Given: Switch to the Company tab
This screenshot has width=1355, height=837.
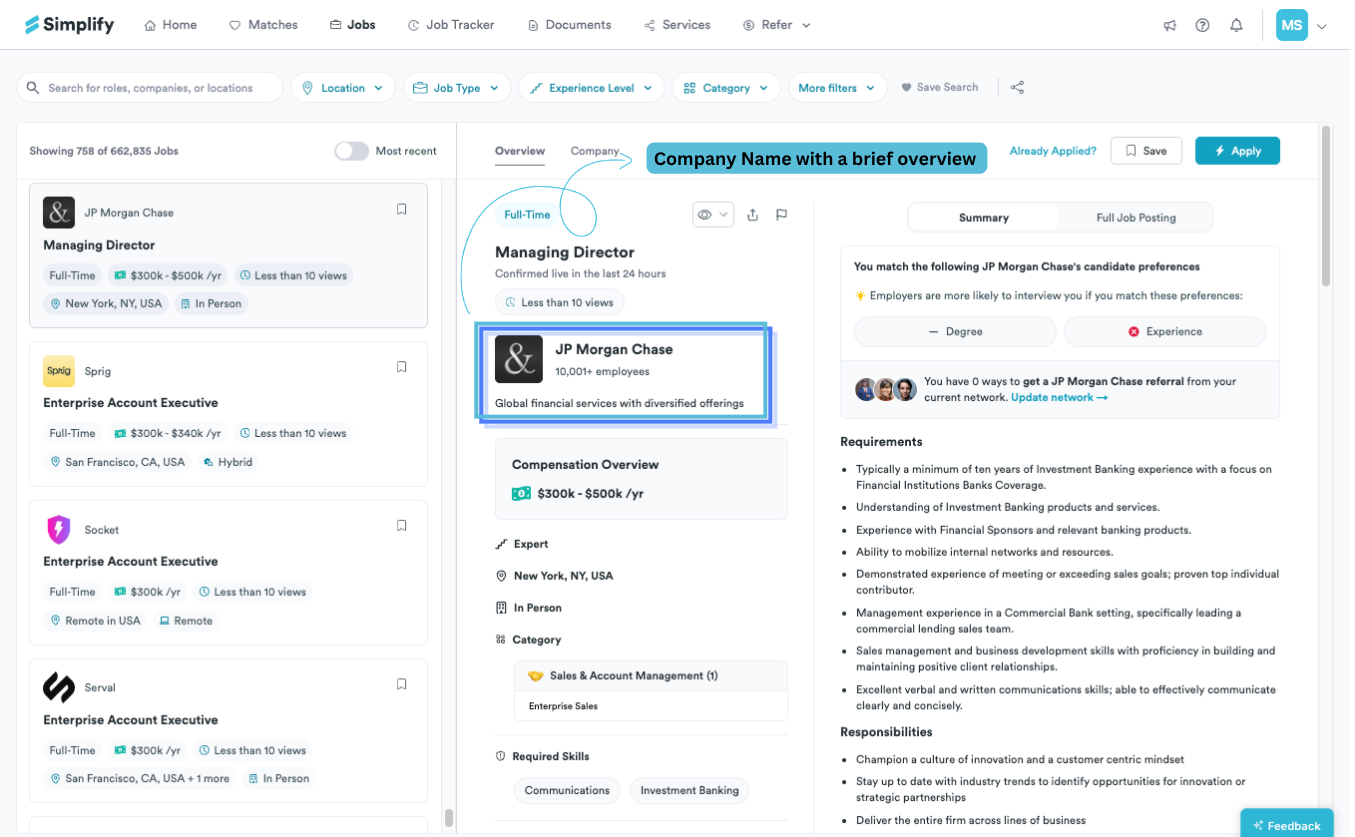Looking at the screenshot, I should (595, 151).
